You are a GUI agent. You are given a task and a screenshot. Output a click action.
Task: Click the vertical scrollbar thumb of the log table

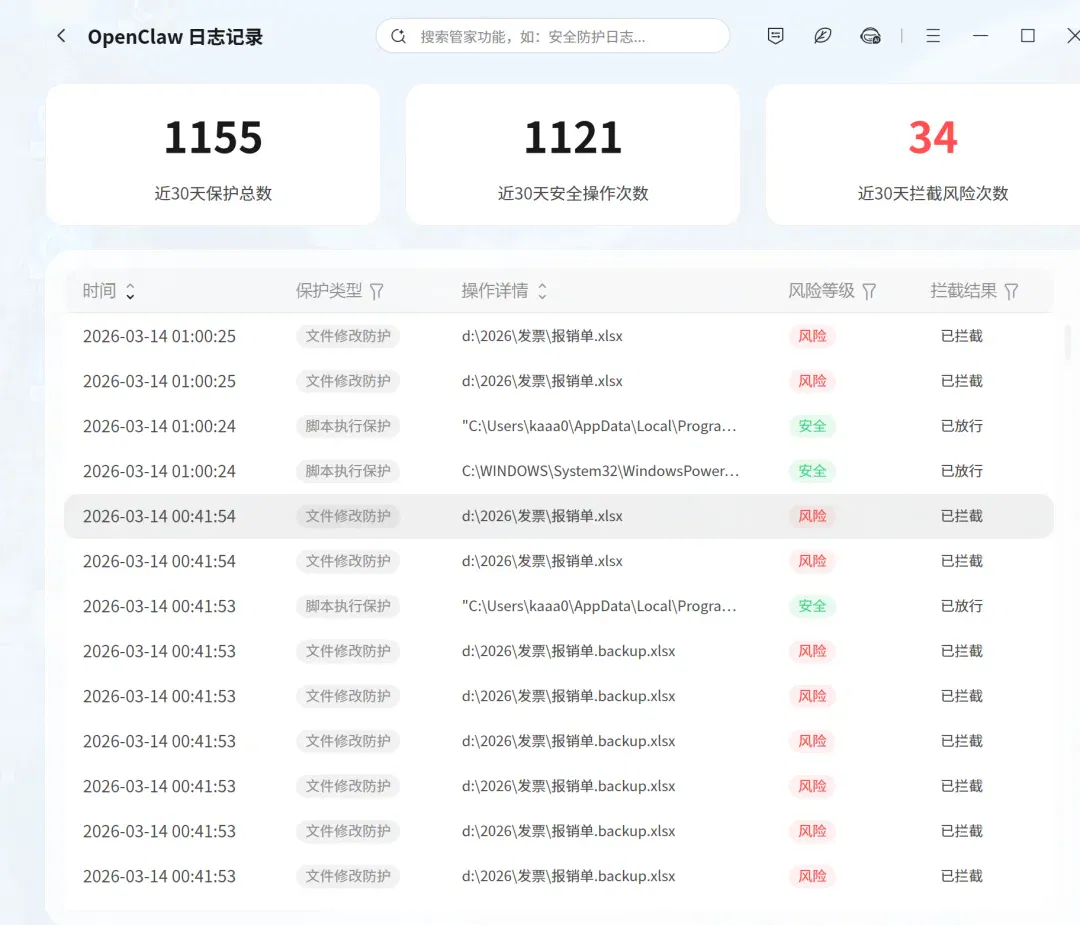[x=1068, y=342]
